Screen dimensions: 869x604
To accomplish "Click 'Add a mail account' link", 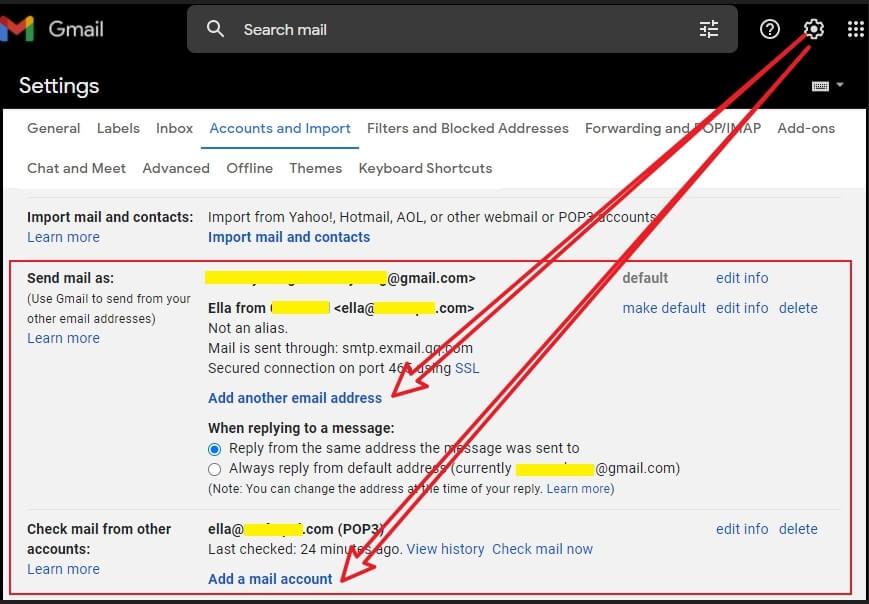I will tap(270, 579).
